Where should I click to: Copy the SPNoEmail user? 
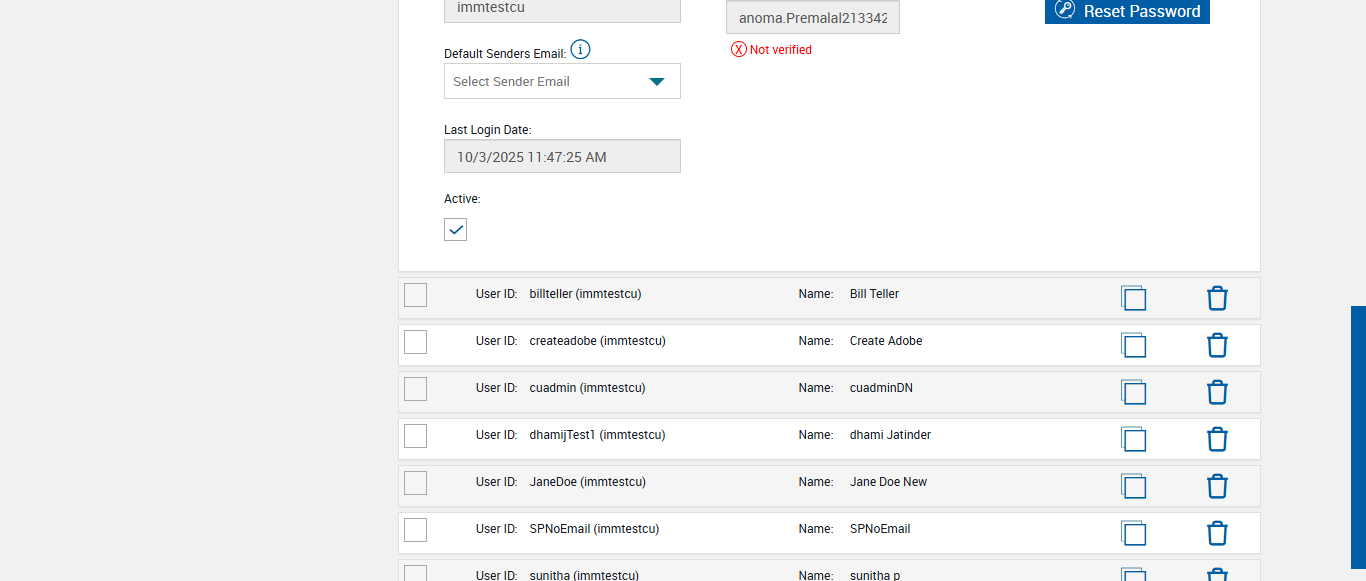pyautogui.click(x=1133, y=533)
